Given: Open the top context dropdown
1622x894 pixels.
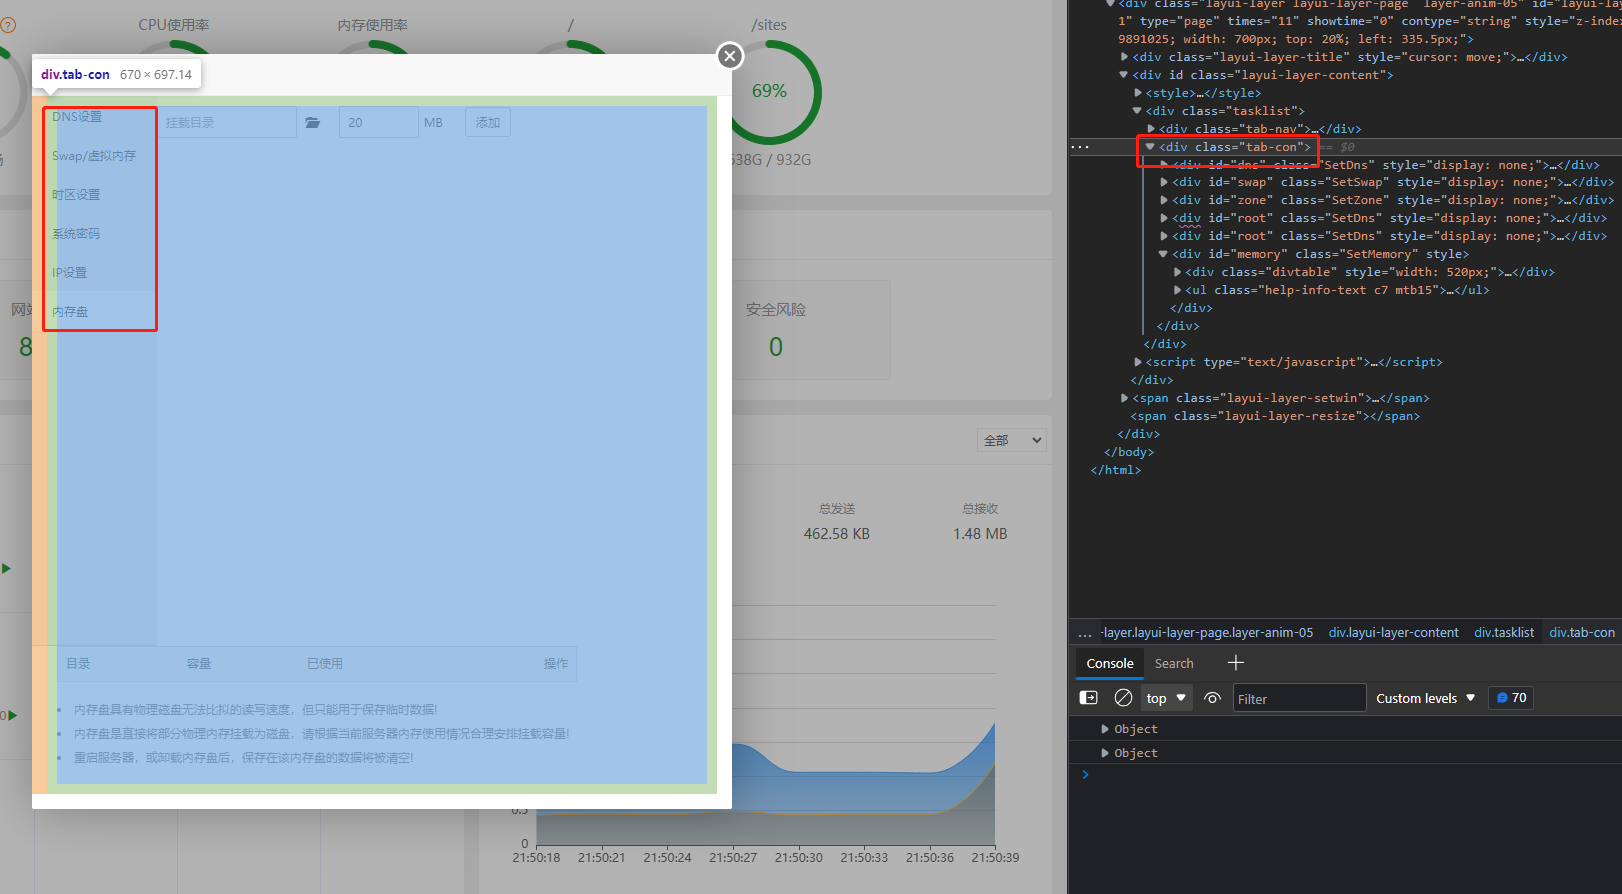Looking at the screenshot, I should coord(1166,698).
